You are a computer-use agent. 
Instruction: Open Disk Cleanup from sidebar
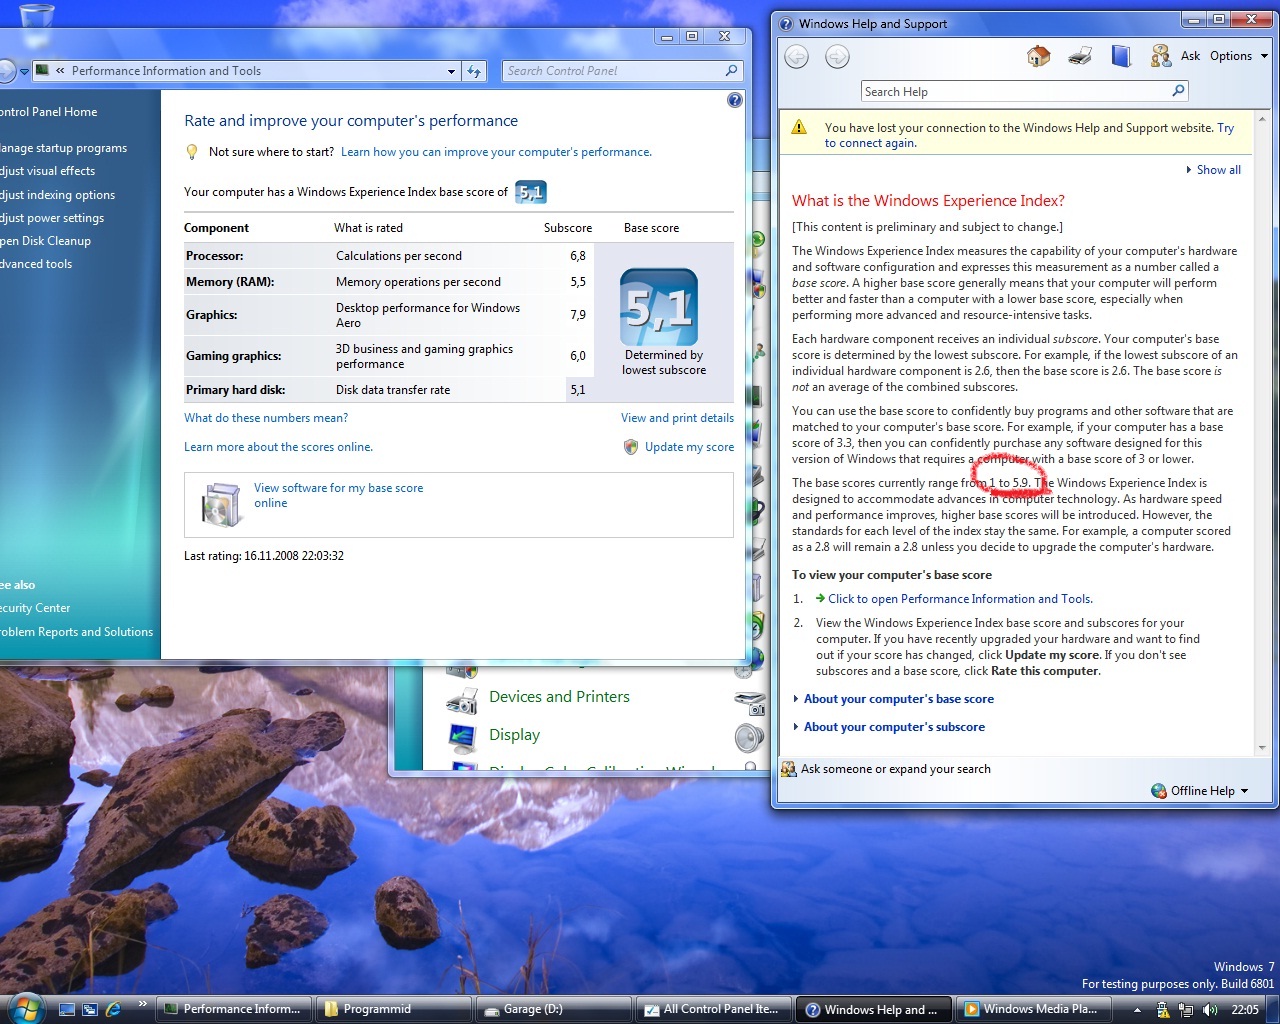45,241
